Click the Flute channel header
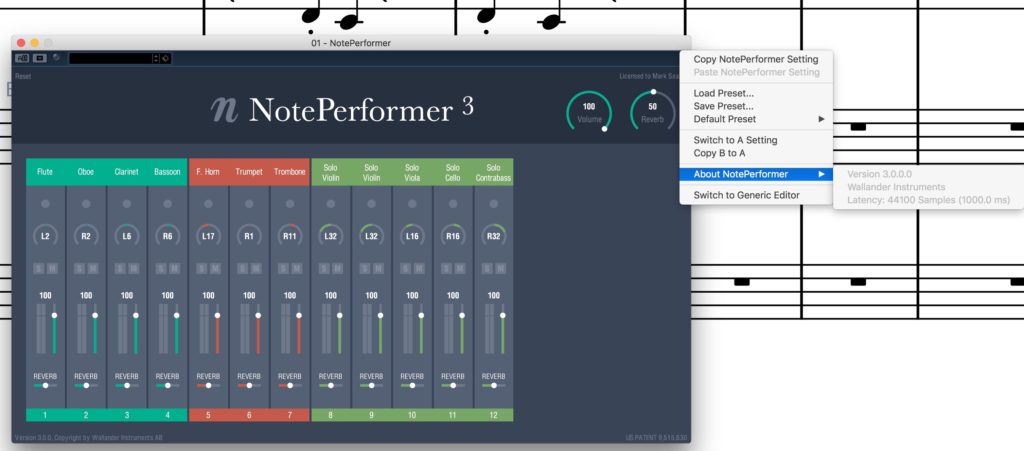The image size is (1024, 451). 45,172
